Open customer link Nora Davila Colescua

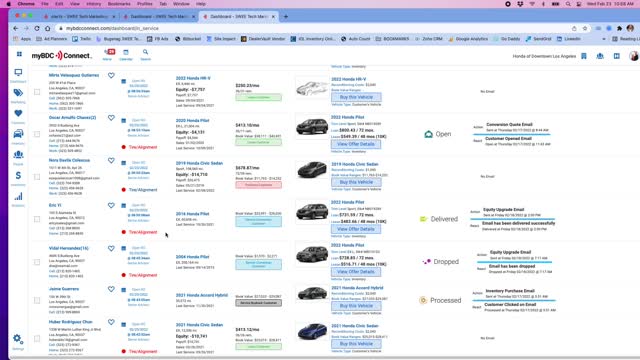(69, 160)
